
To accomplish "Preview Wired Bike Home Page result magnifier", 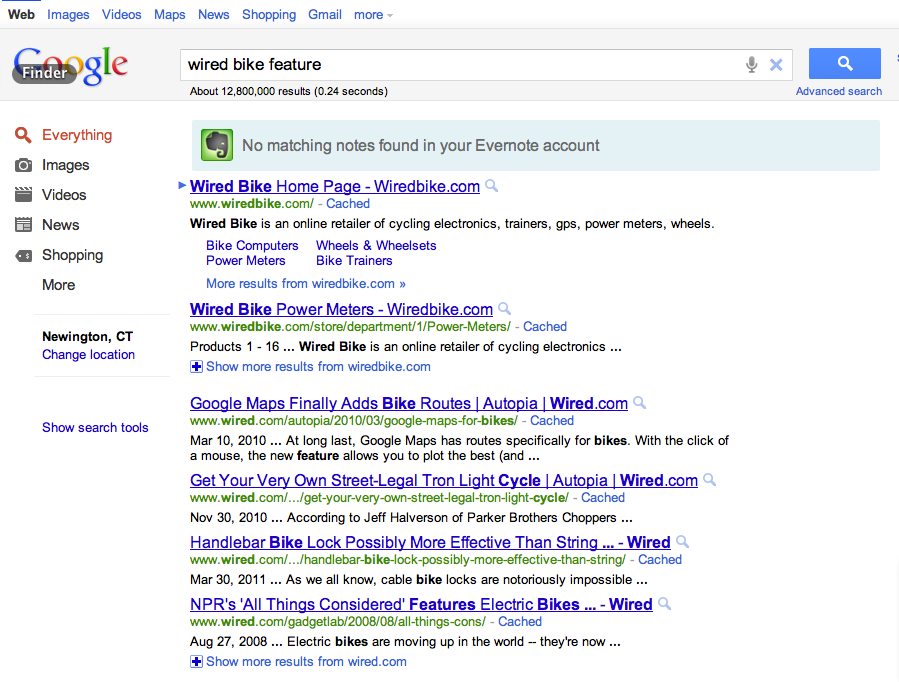I will point(491,186).
